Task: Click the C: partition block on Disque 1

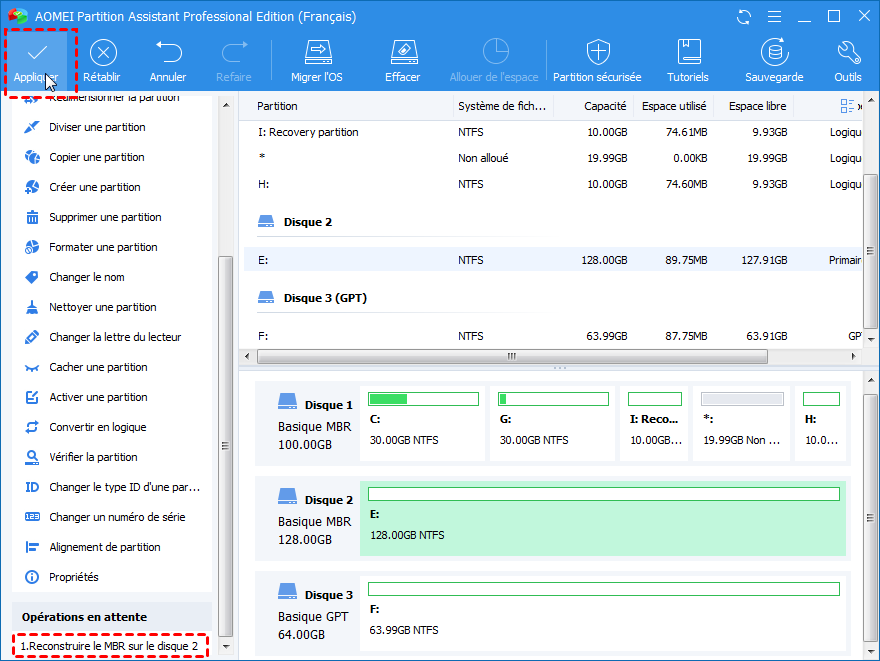Action: [424, 425]
